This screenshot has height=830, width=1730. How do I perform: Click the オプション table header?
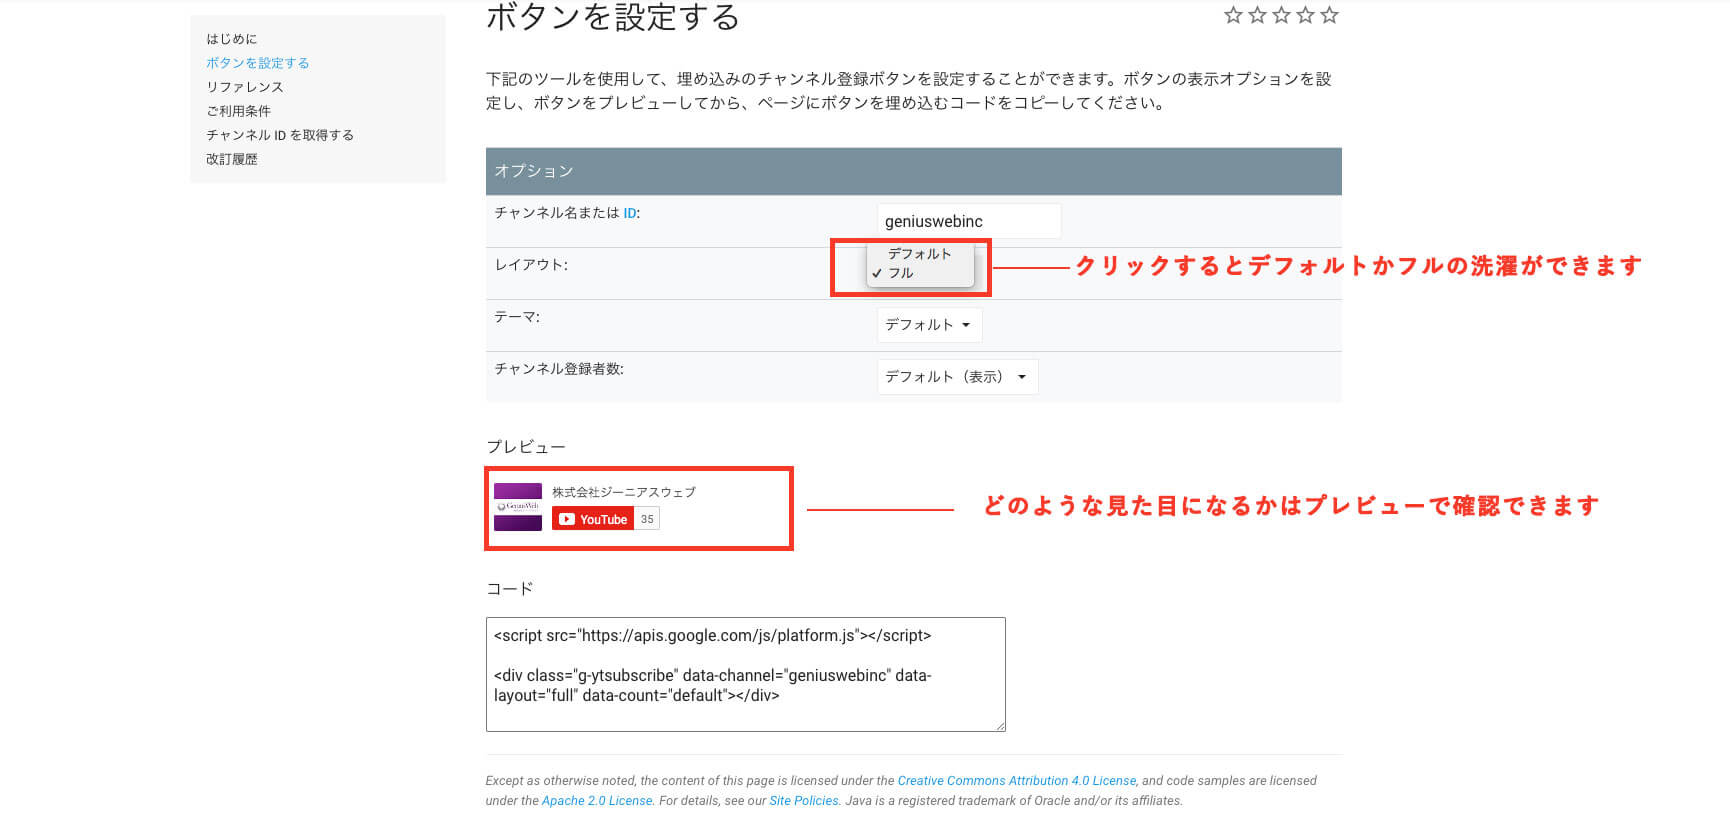tap(913, 171)
